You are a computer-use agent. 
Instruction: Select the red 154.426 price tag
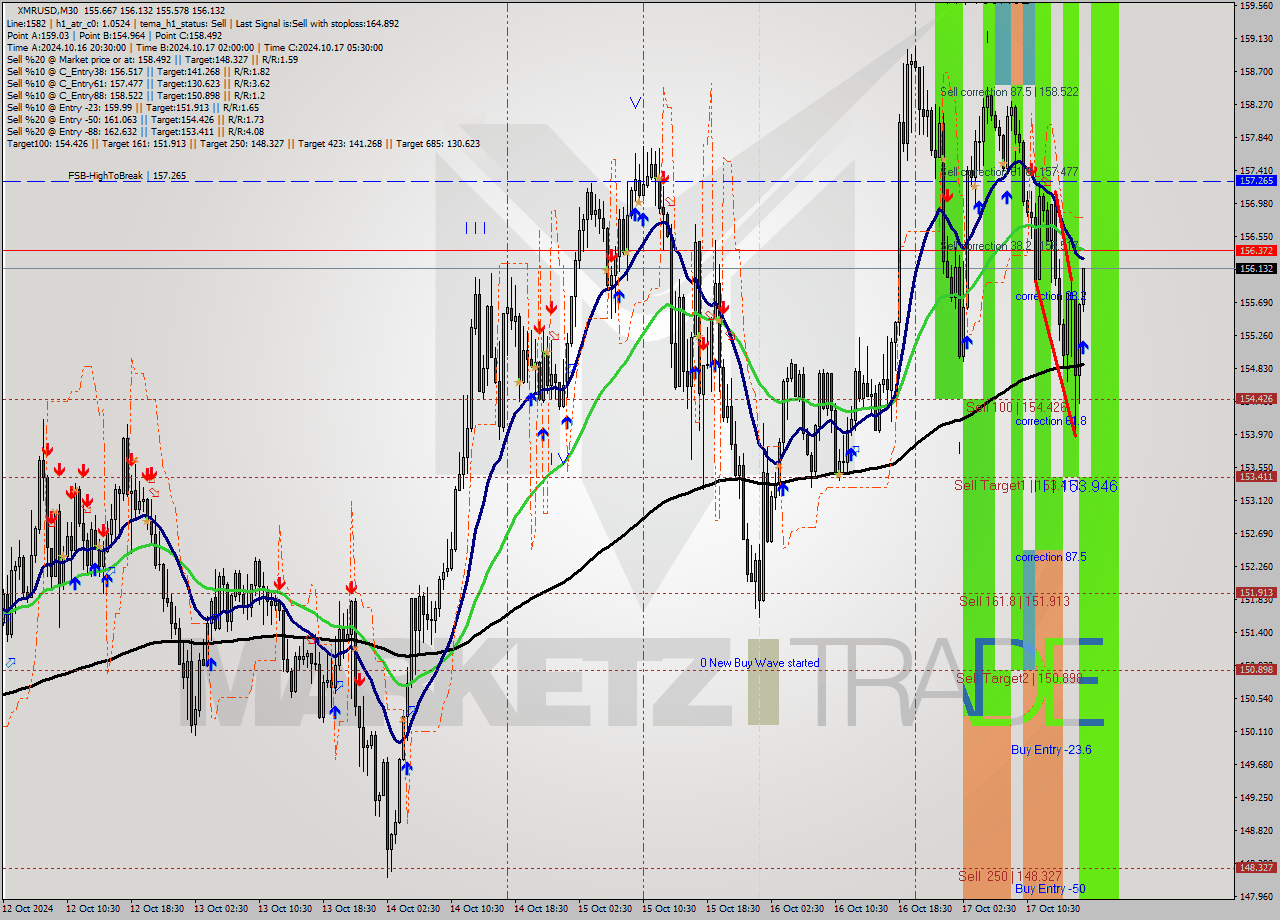[1256, 399]
